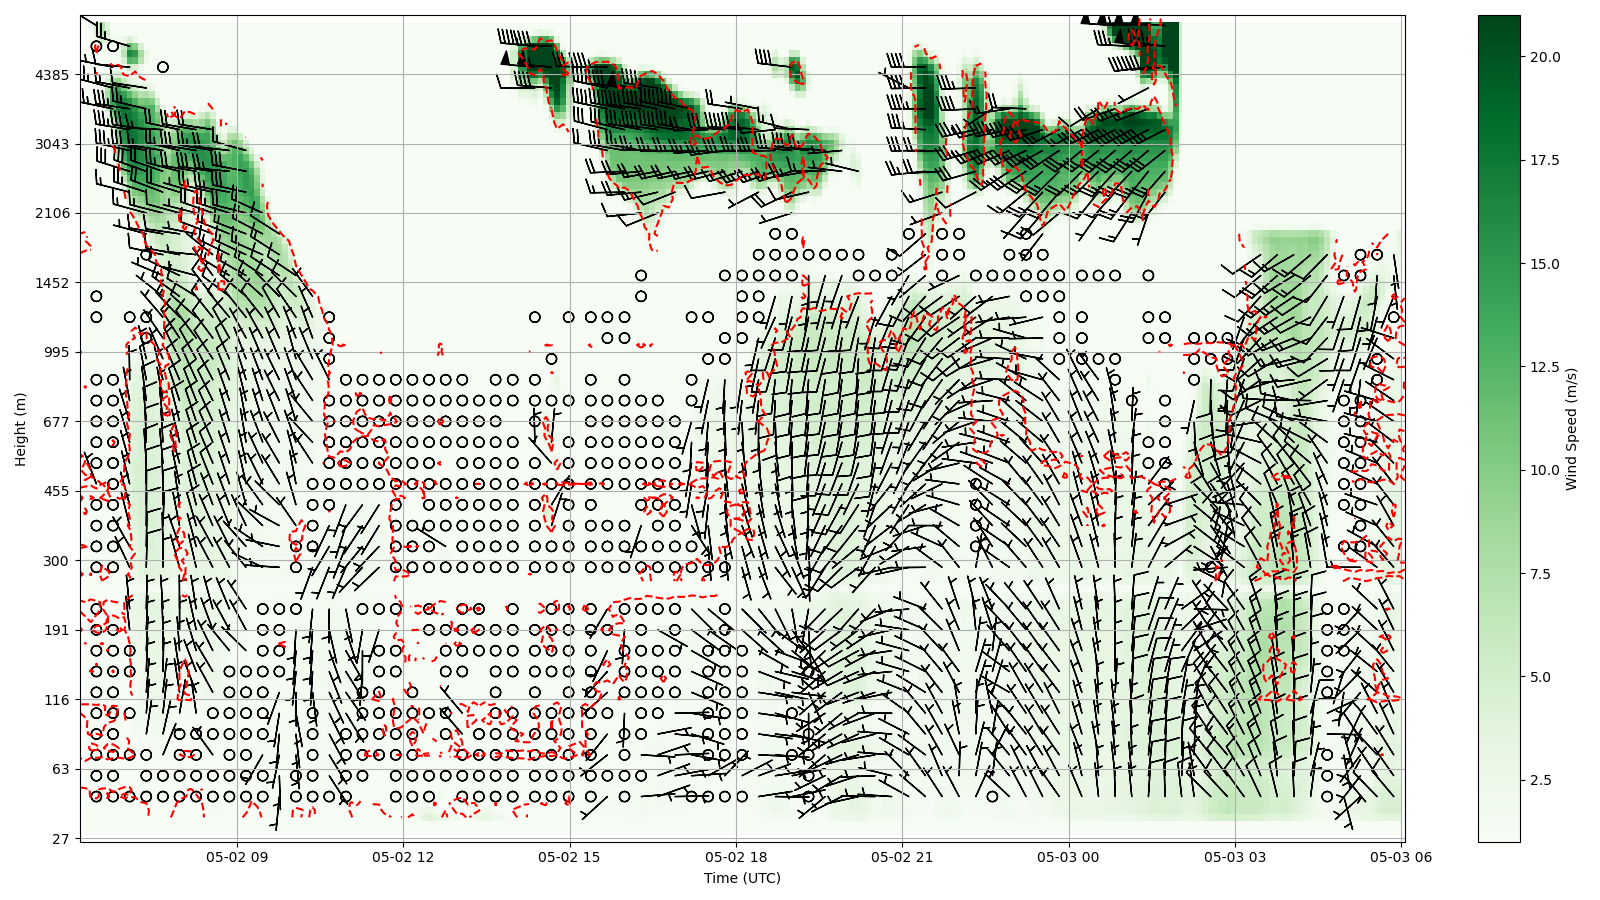Viewport: 1600px width, 900px height.
Task: Click the green wind speed colorbar
Action: pyautogui.click(x=1499, y=428)
